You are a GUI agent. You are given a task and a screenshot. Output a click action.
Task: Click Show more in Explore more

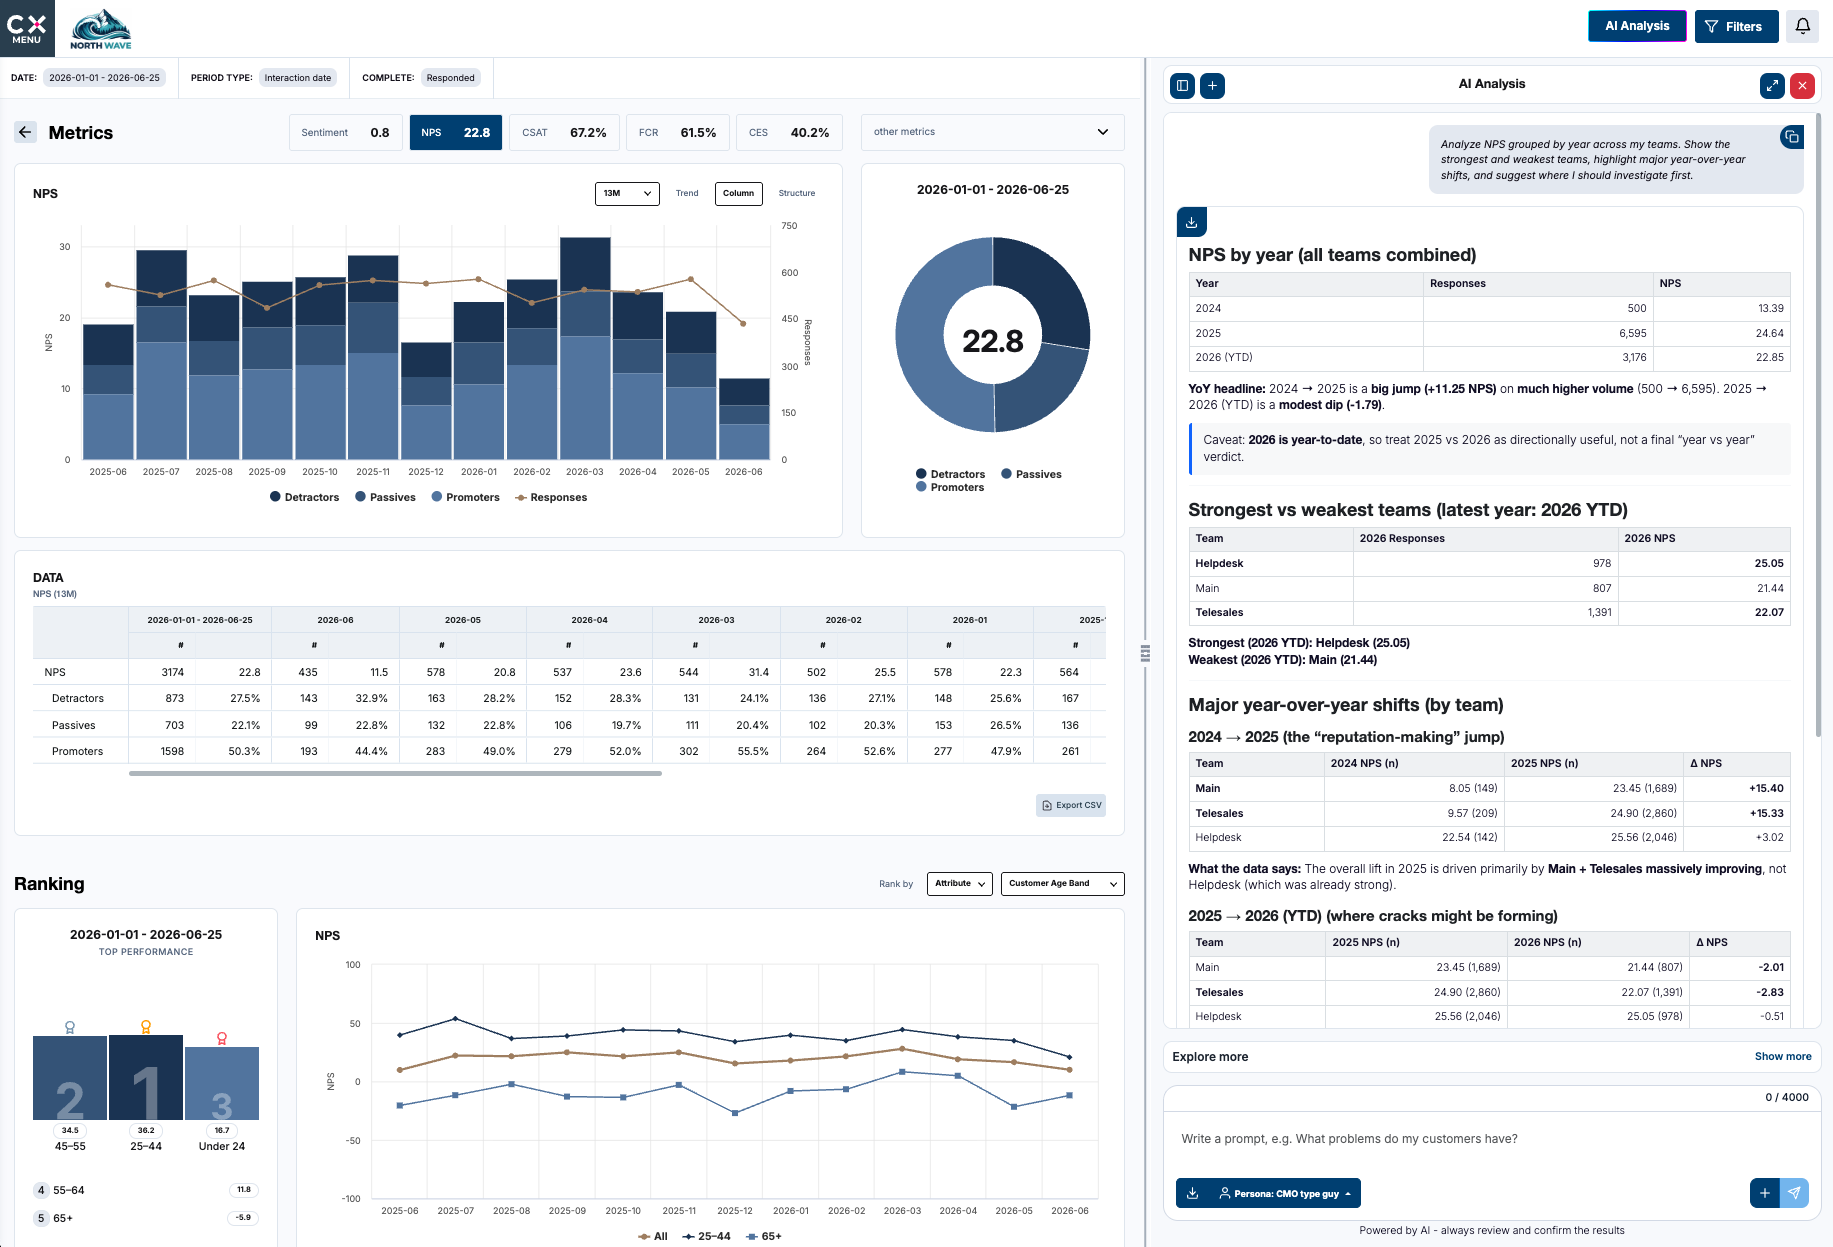tap(1782, 1056)
